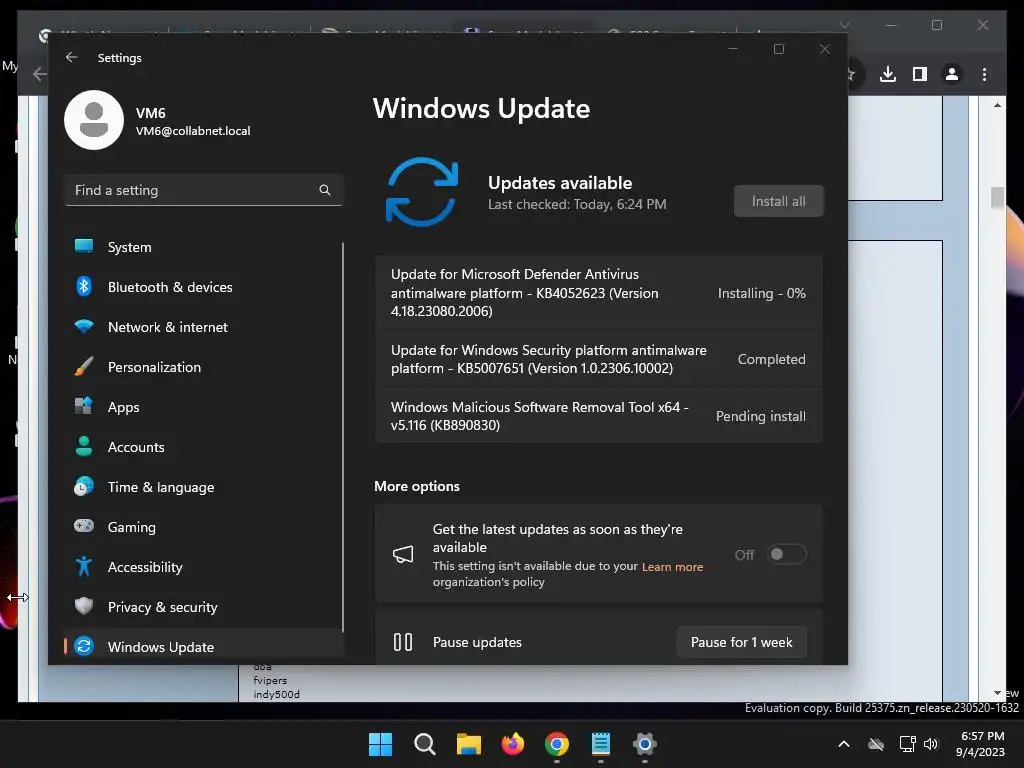Click the volume speaker tray icon
This screenshot has height=768, width=1024.
coord(931,744)
